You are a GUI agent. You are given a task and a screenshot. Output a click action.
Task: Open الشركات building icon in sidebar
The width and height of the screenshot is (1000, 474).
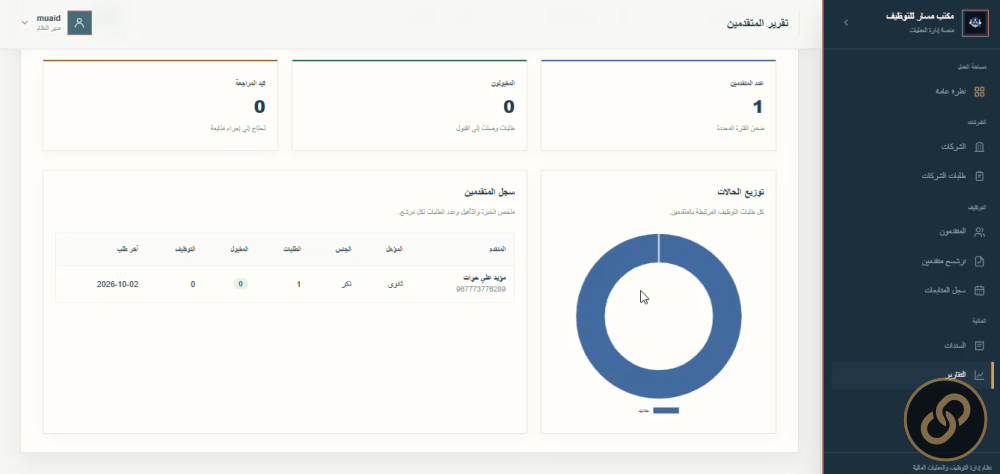click(980, 147)
